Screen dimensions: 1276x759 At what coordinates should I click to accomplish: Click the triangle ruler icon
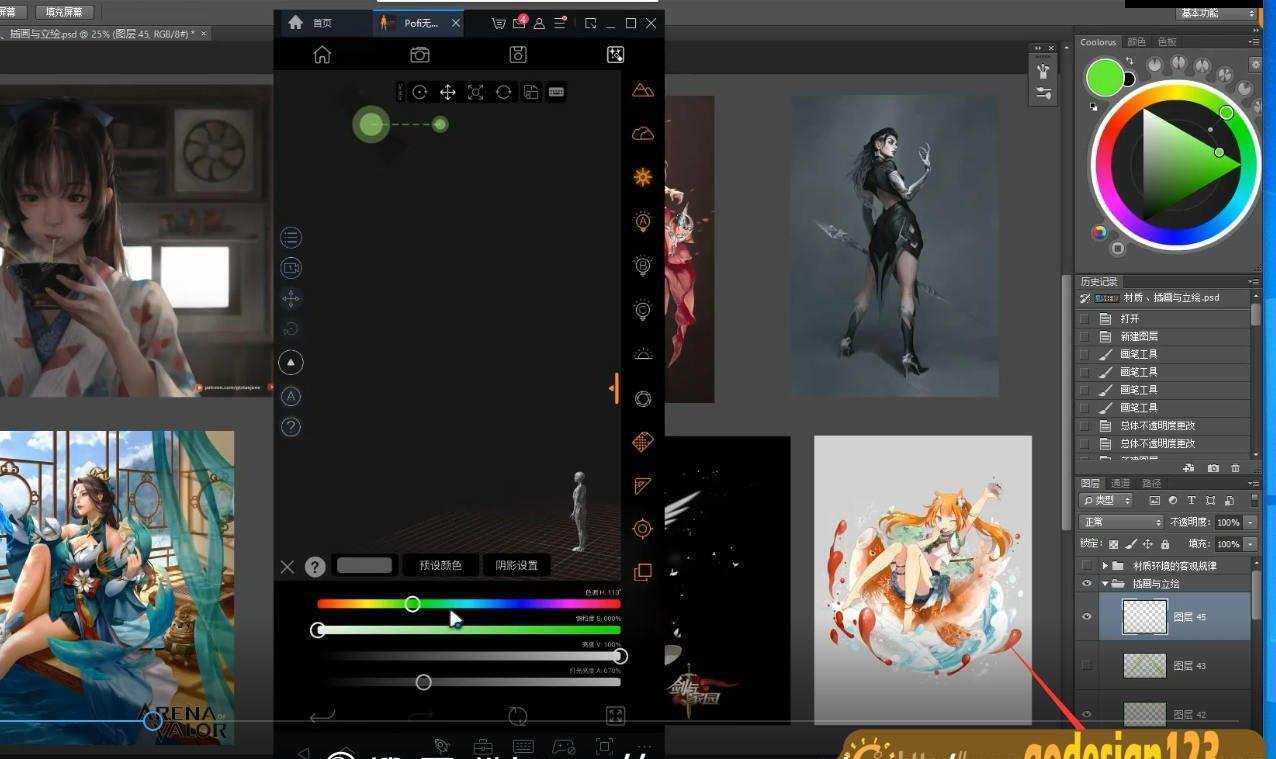point(643,485)
